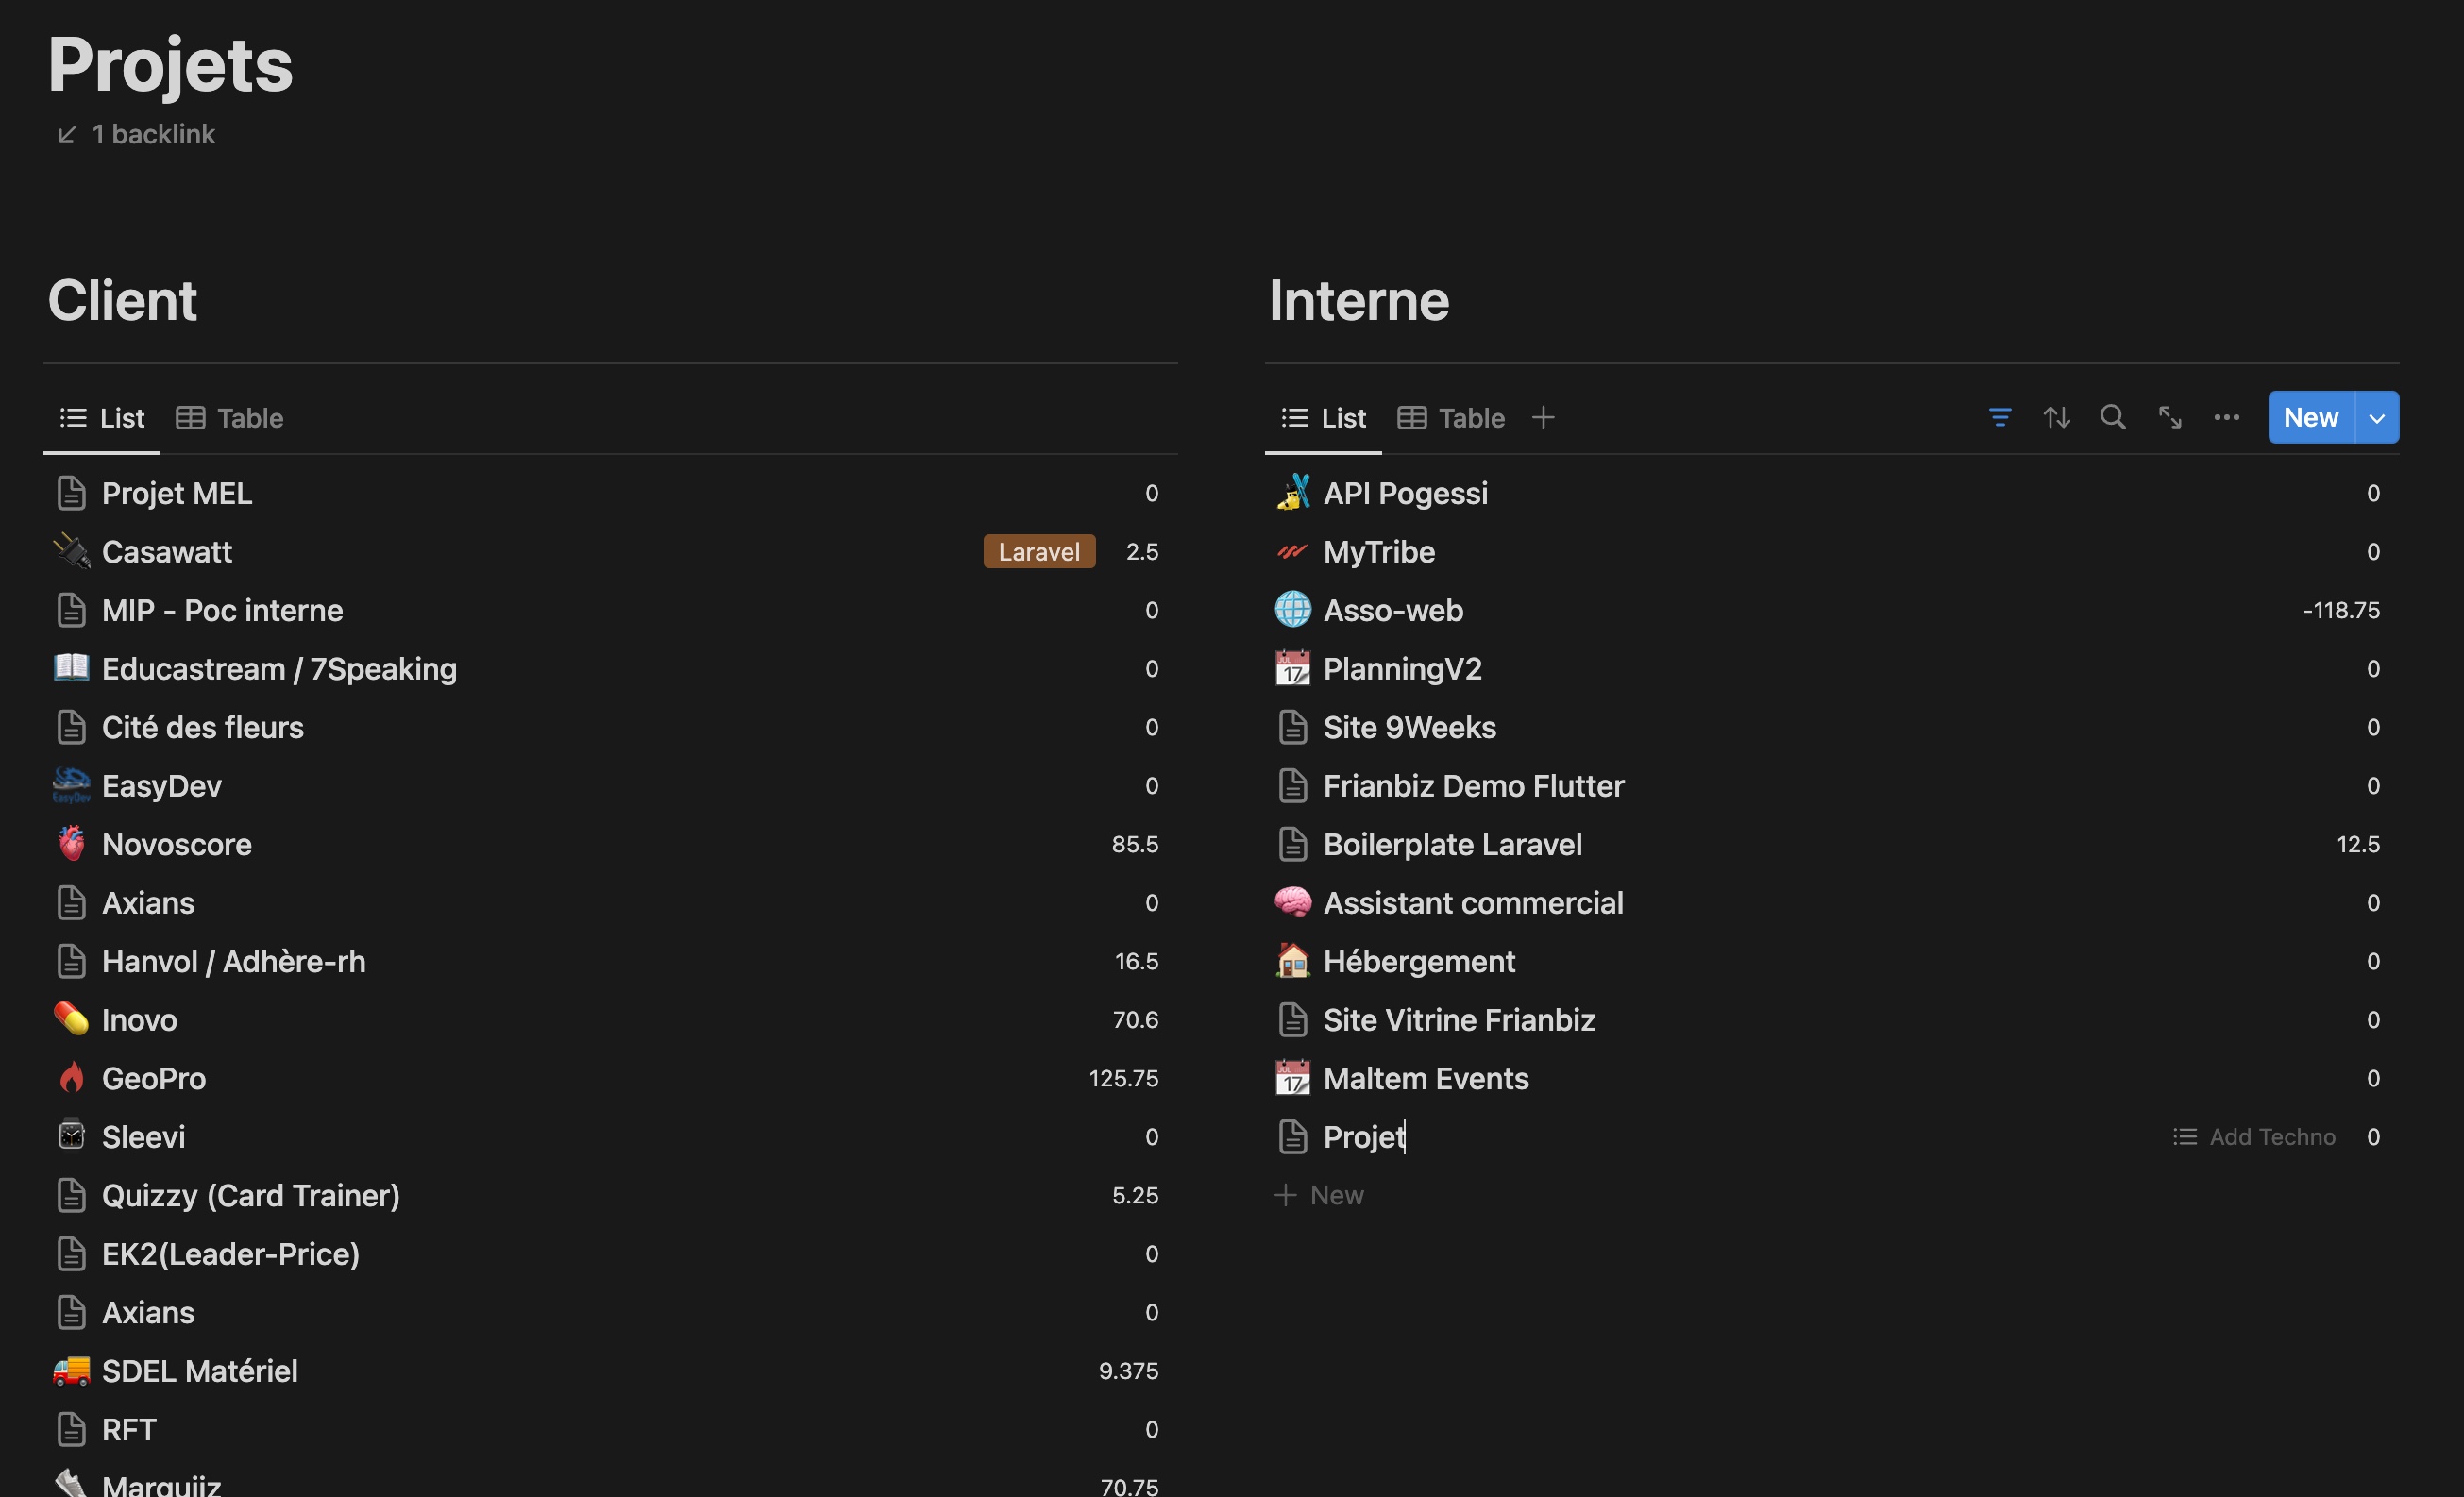
Task: Expand the dropdown arrow beside blue New
Action: (x=2377, y=417)
